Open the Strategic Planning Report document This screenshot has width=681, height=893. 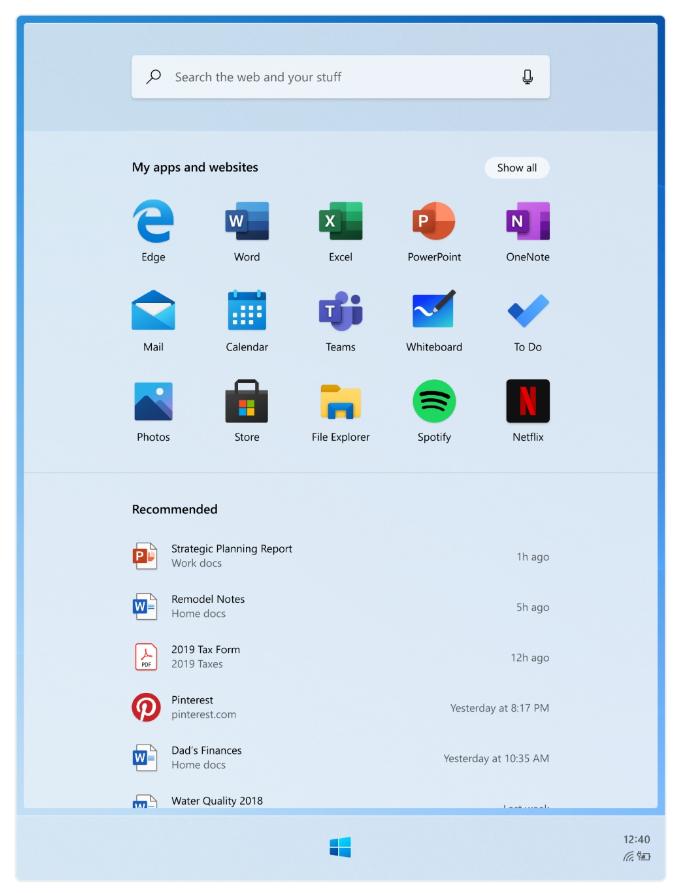click(340, 556)
